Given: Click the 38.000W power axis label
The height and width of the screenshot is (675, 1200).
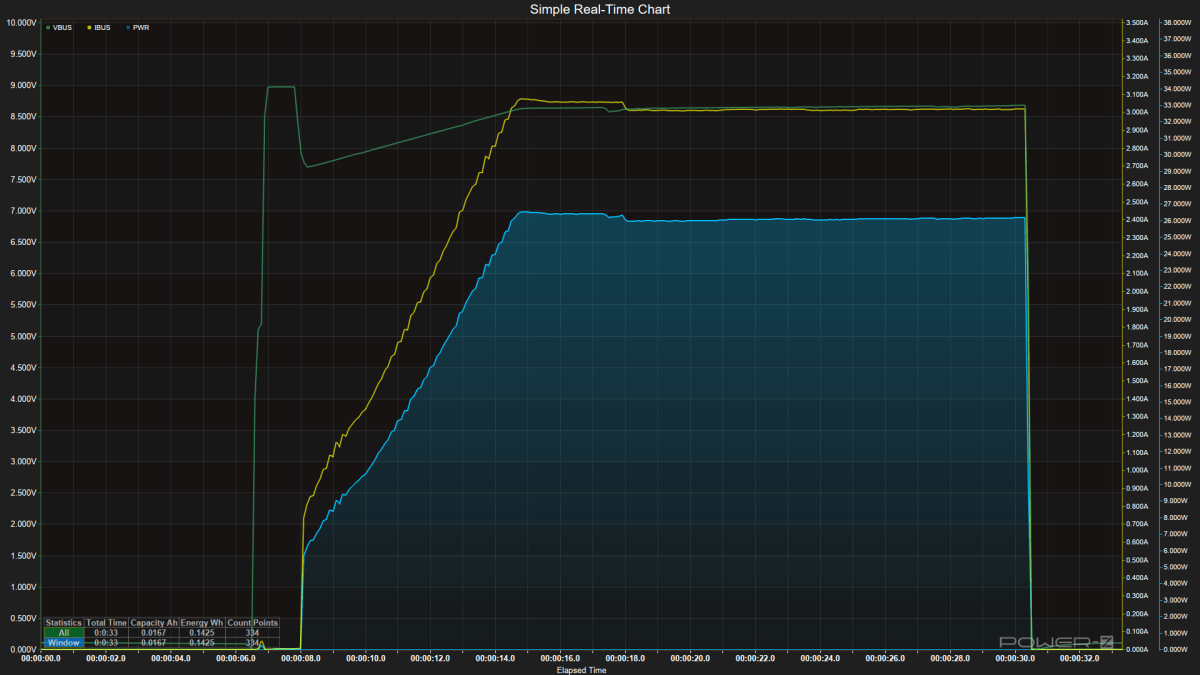Looking at the screenshot, I should 1176,22.
